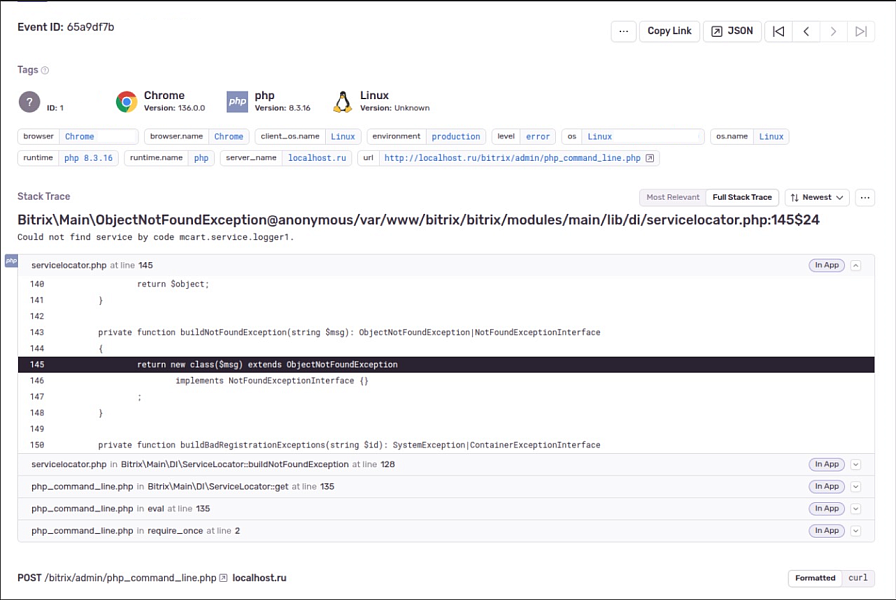This screenshot has height=600, width=896.
Task: Open the event ellipsis actions menu
Action: [623, 31]
